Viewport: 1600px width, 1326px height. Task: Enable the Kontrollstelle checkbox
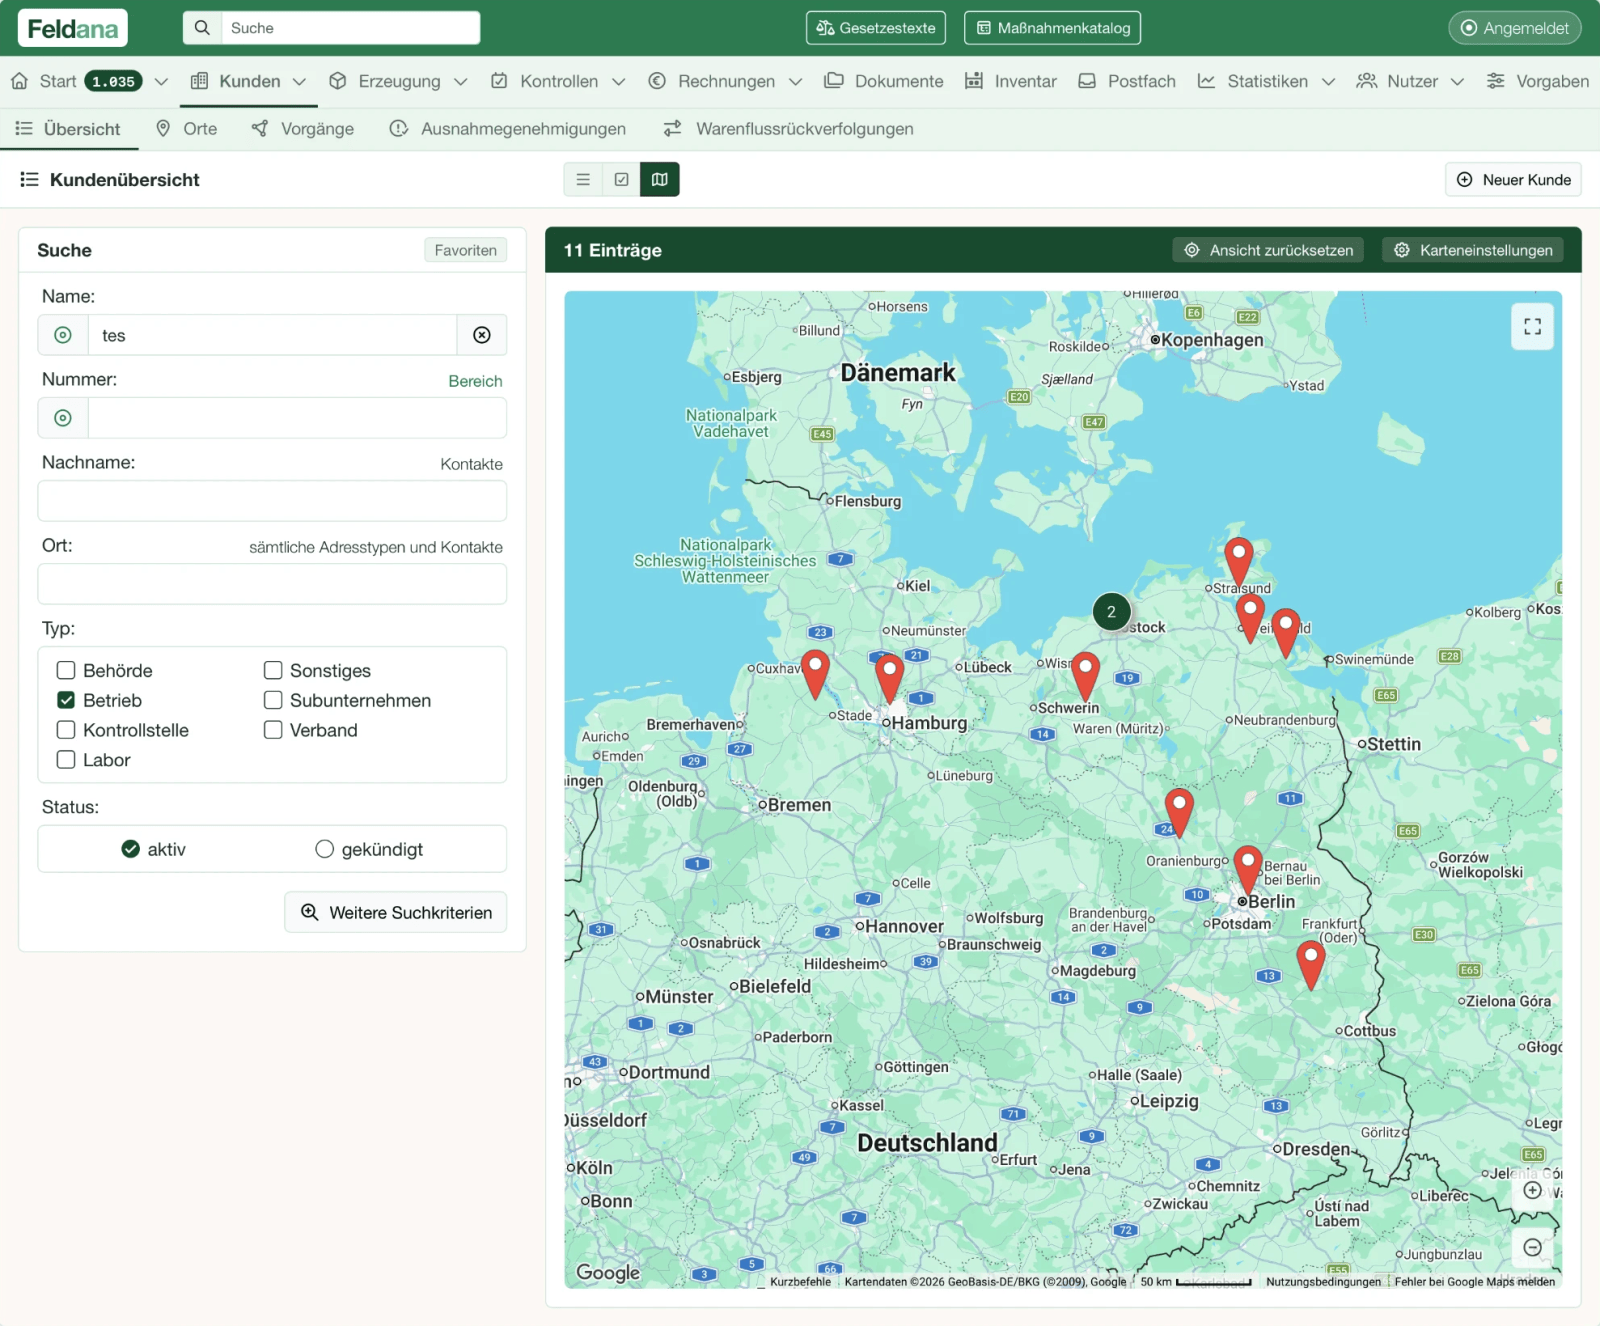[66, 730]
